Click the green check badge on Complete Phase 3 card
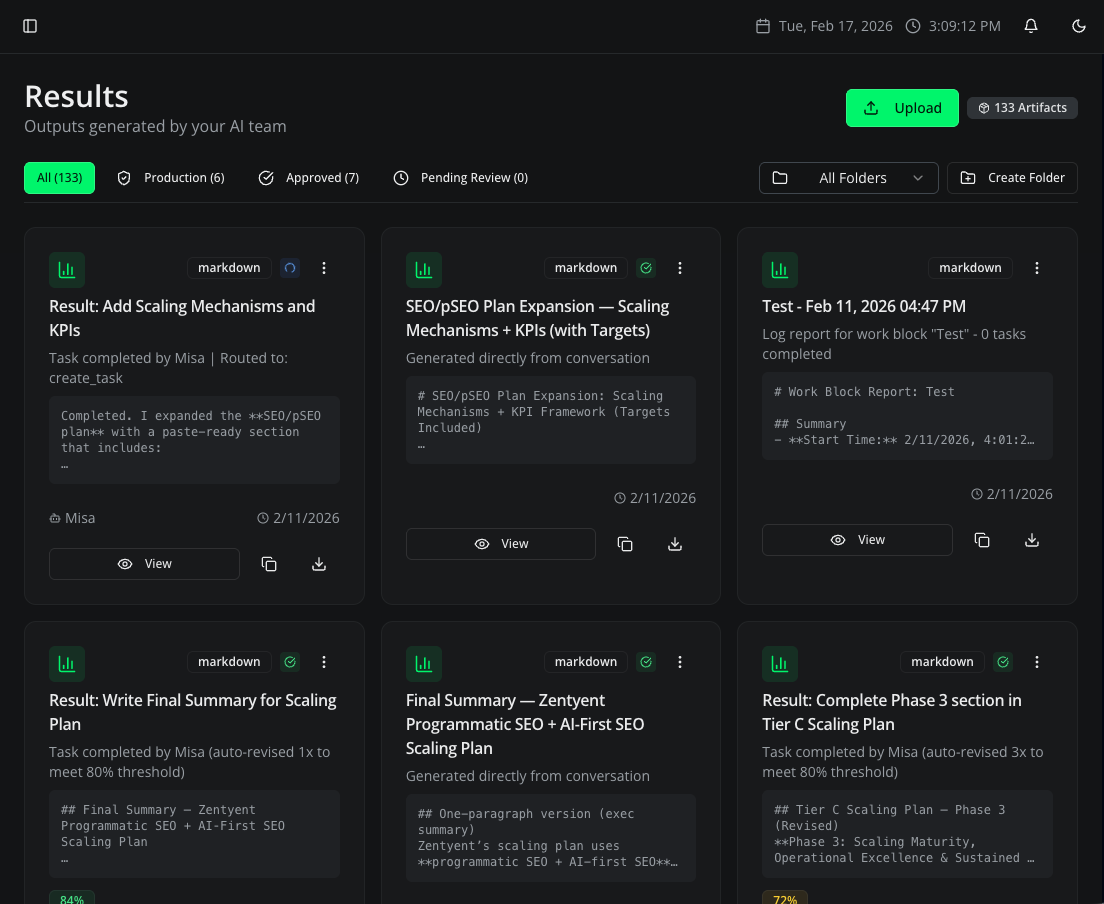Image resolution: width=1104 pixels, height=904 pixels. tap(1003, 662)
